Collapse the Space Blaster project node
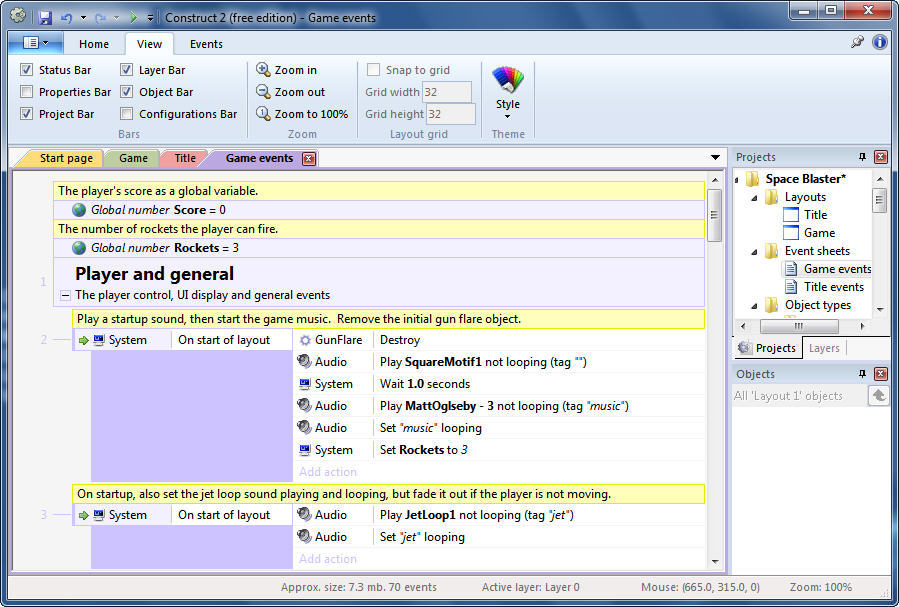899x607 pixels. point(737,179)
